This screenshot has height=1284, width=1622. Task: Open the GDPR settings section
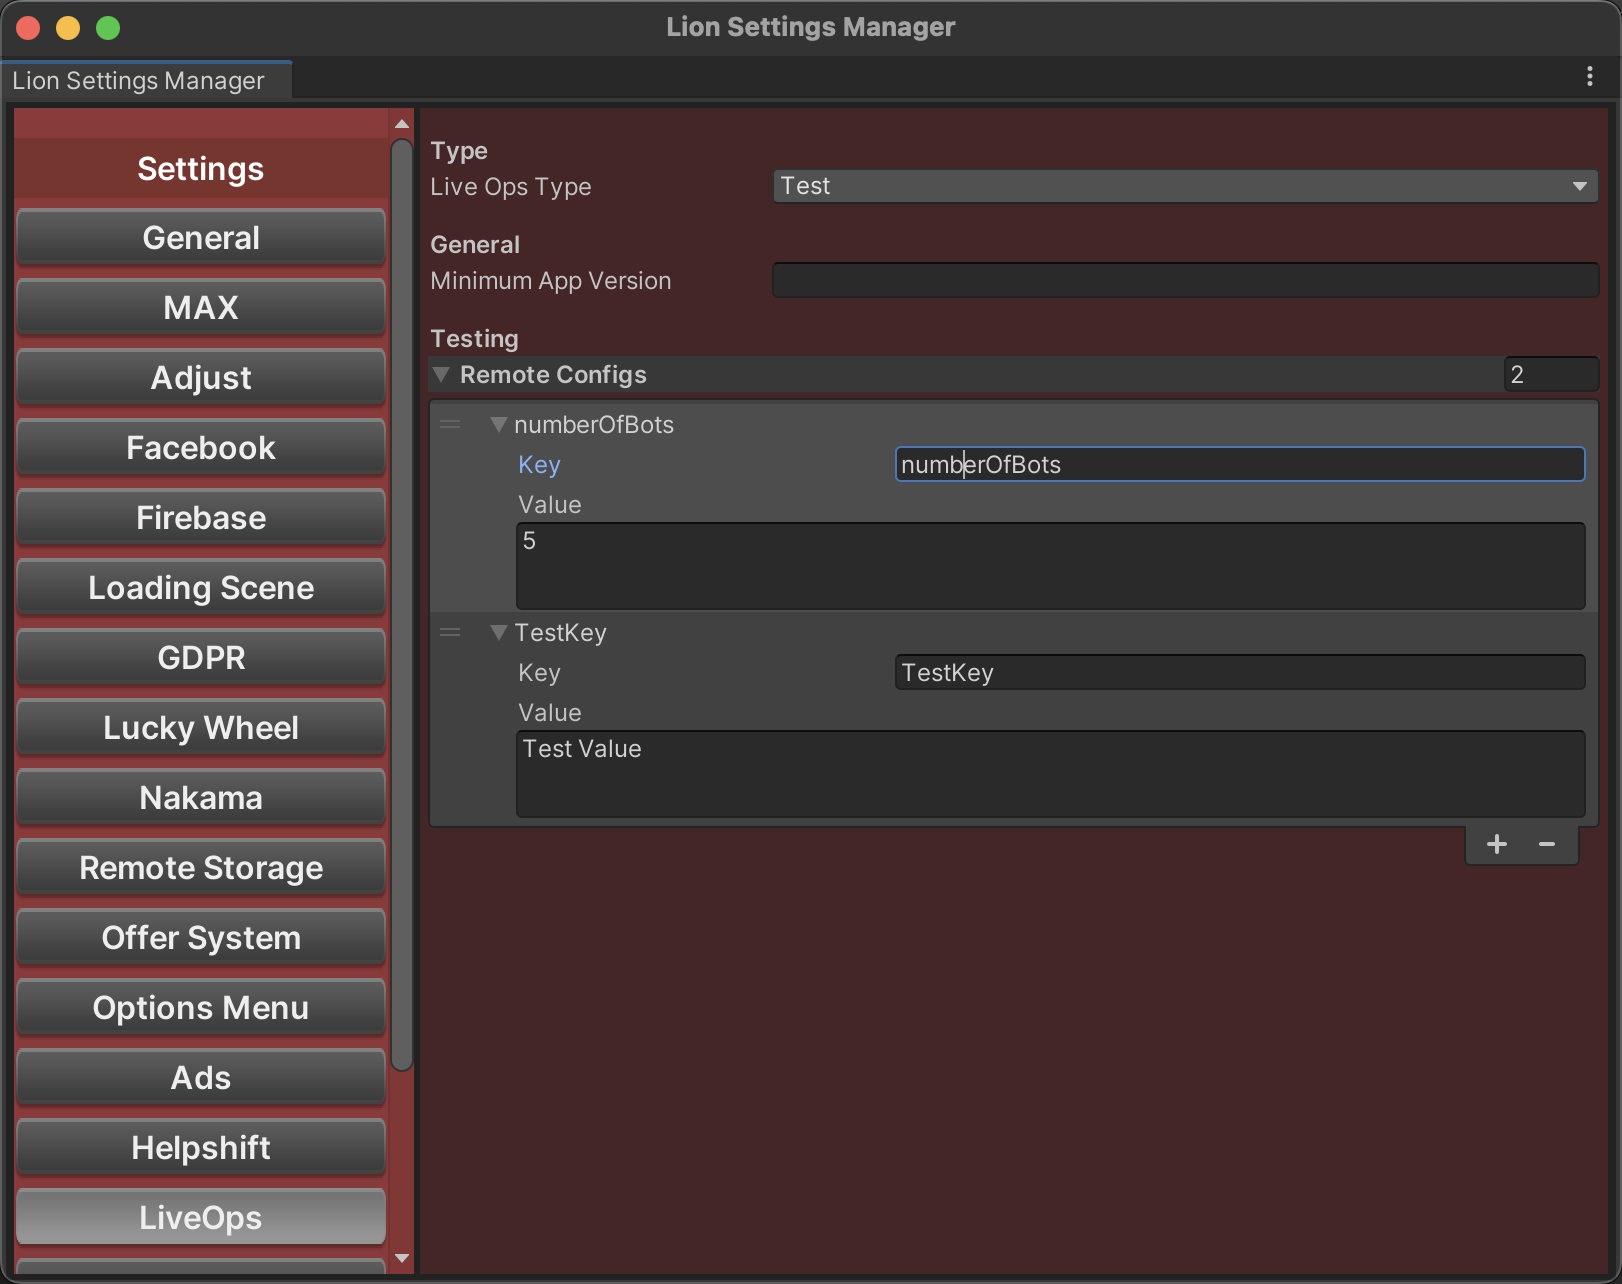[201, 658]
